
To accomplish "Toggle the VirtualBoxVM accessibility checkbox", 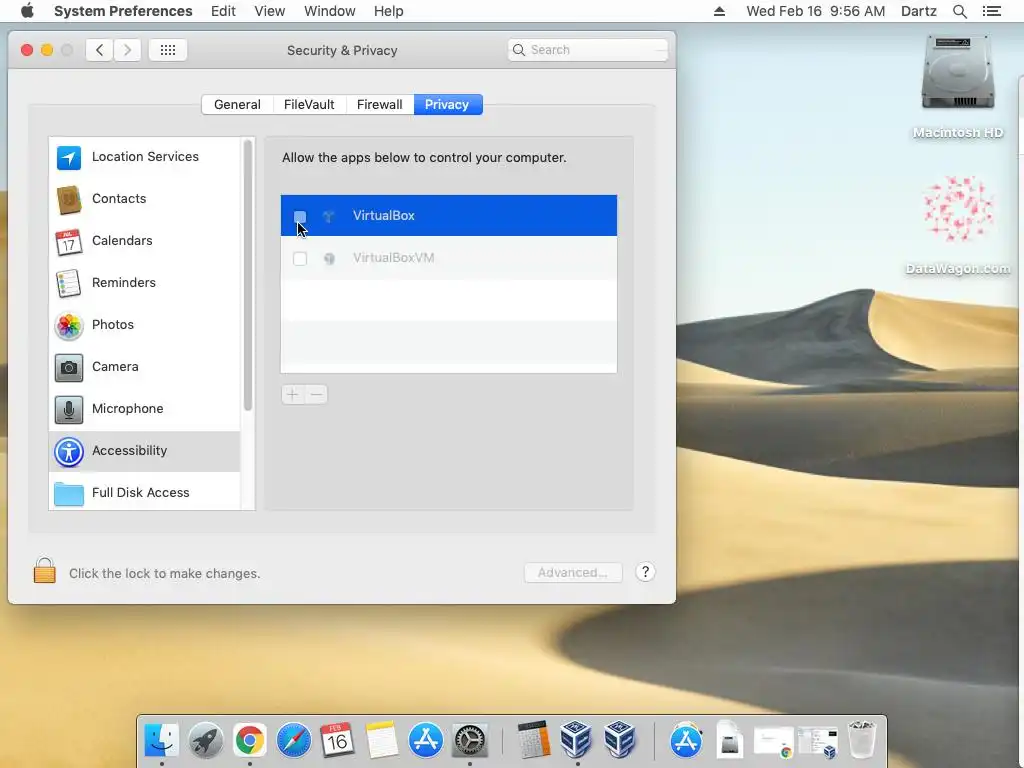I will (x=300, y=259).
